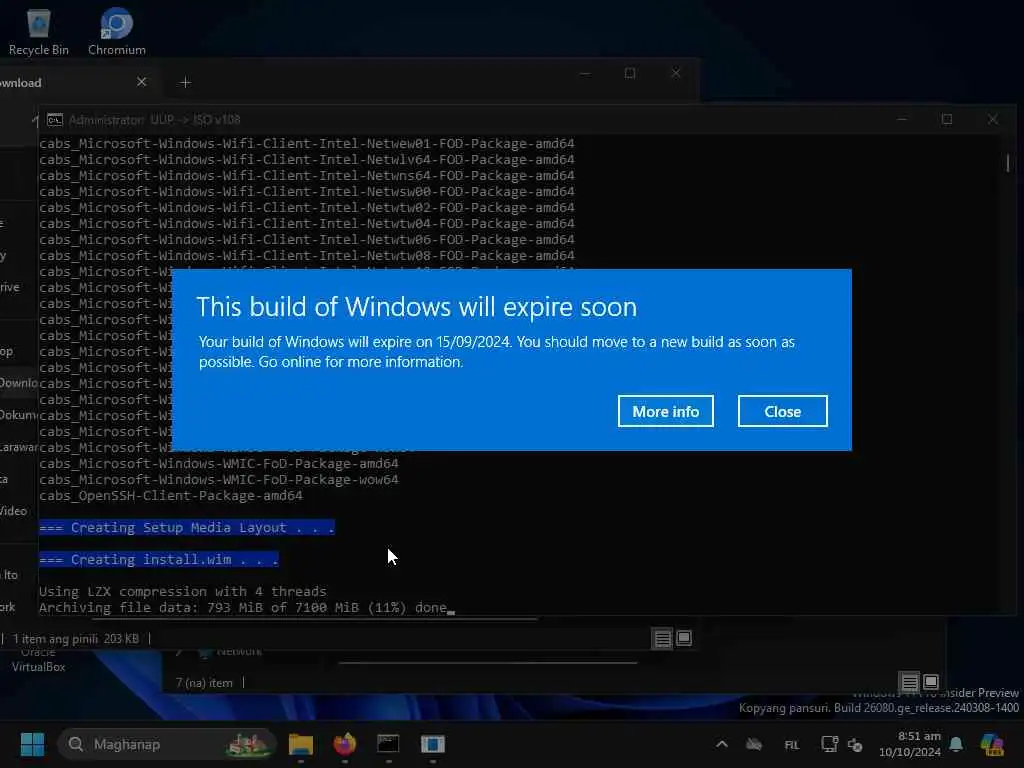Image resolution: width=1024 pixels, height=768 pixels.
Task: Maximize the UUP -> ISO console window
Action: (x=947, y=120)
